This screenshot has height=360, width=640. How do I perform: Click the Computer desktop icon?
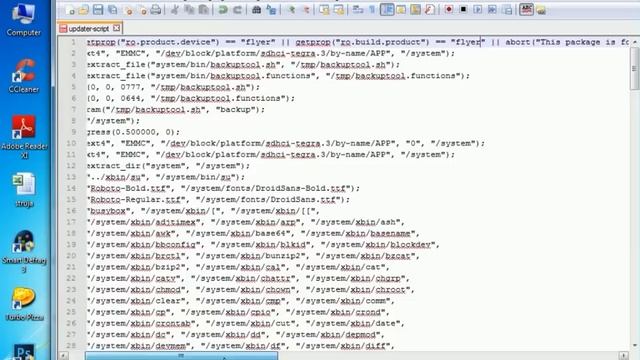(x=23, y=20)
